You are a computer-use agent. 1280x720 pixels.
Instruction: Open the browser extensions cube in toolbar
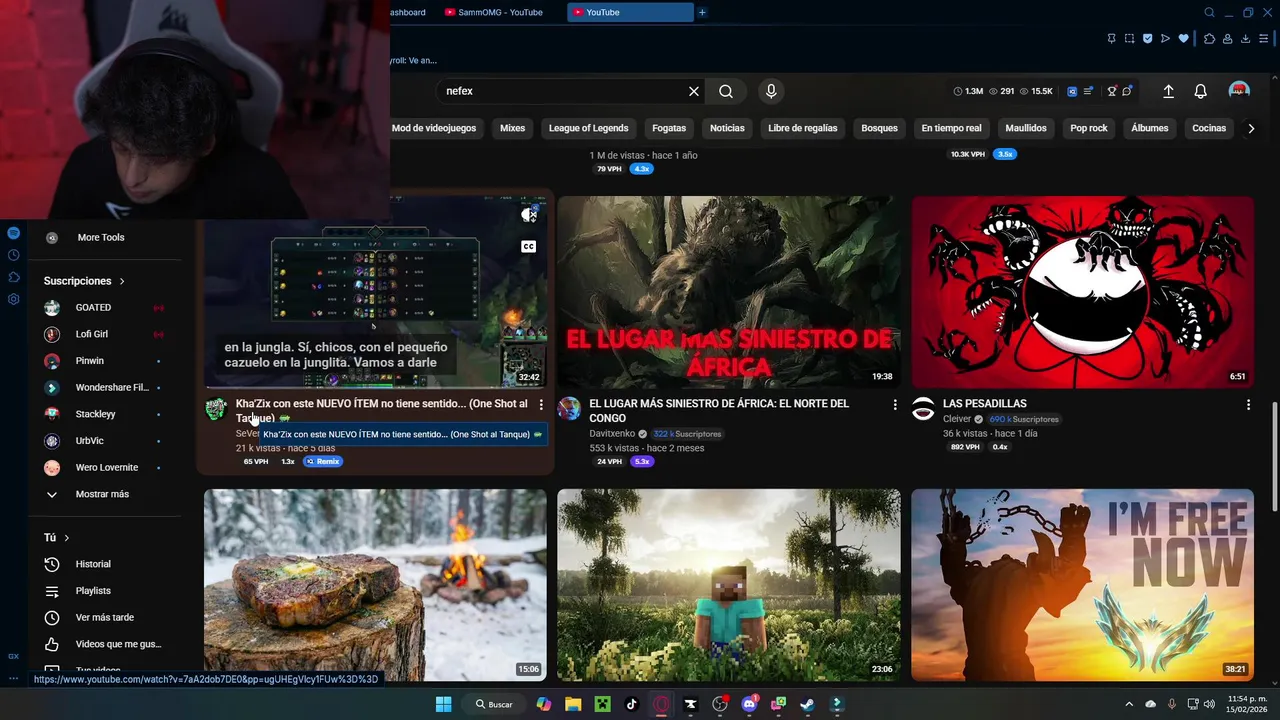click(x=1209, y=39)
